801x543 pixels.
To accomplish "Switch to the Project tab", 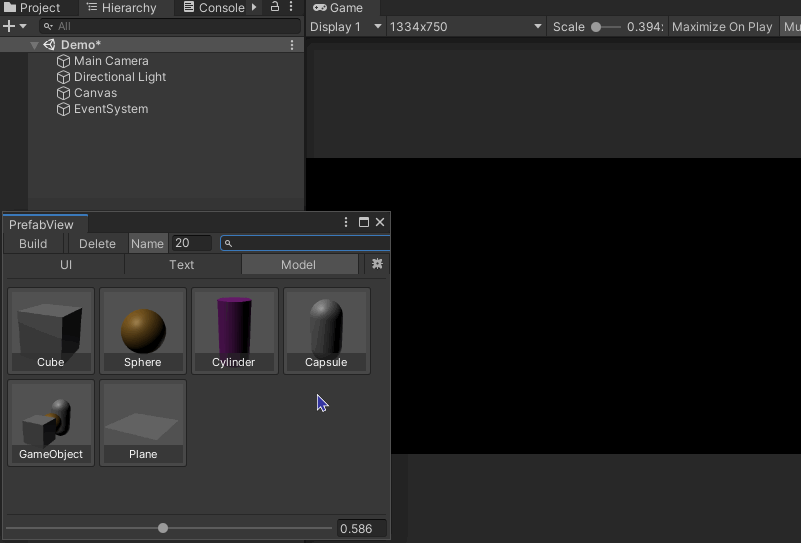I will click(x=32, y=8).
